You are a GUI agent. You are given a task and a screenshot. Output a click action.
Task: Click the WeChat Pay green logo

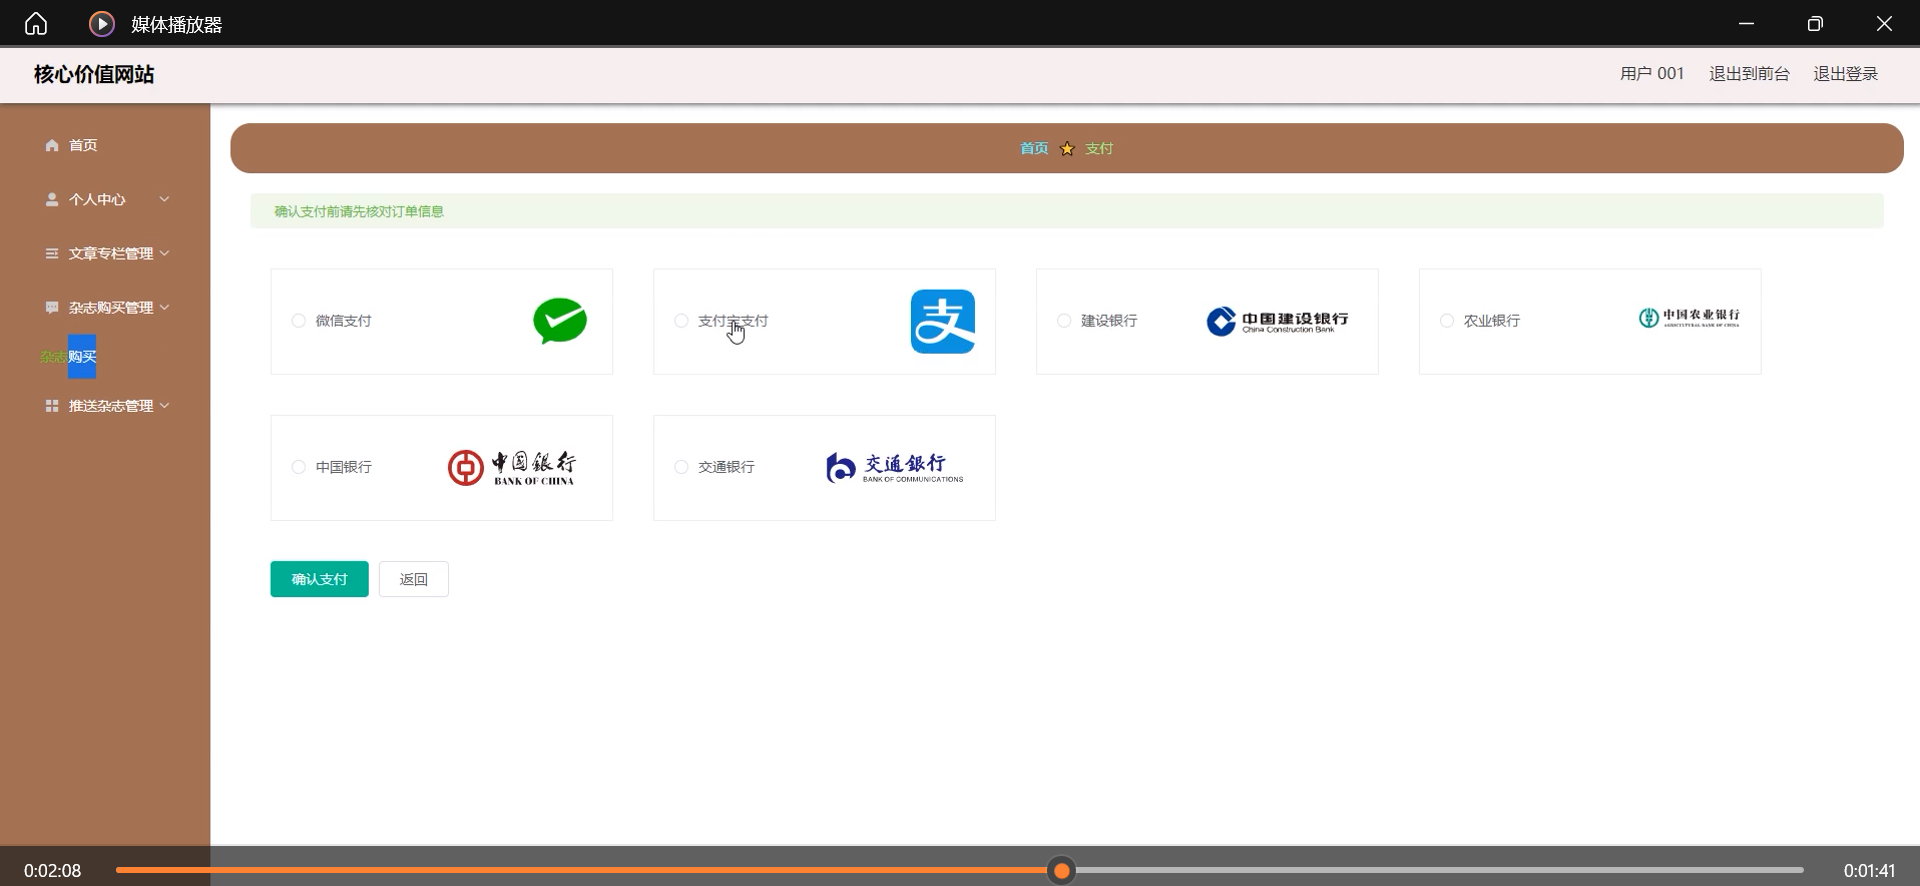click(x=560, y=321)
